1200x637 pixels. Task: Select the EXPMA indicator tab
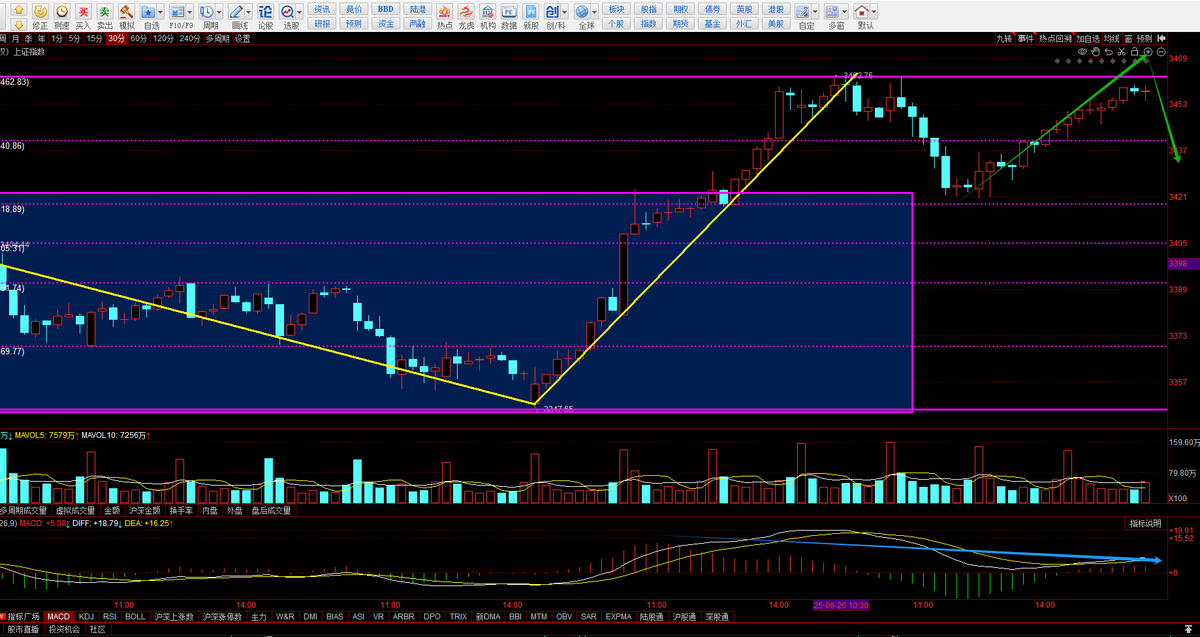click(x=619, y=616)
